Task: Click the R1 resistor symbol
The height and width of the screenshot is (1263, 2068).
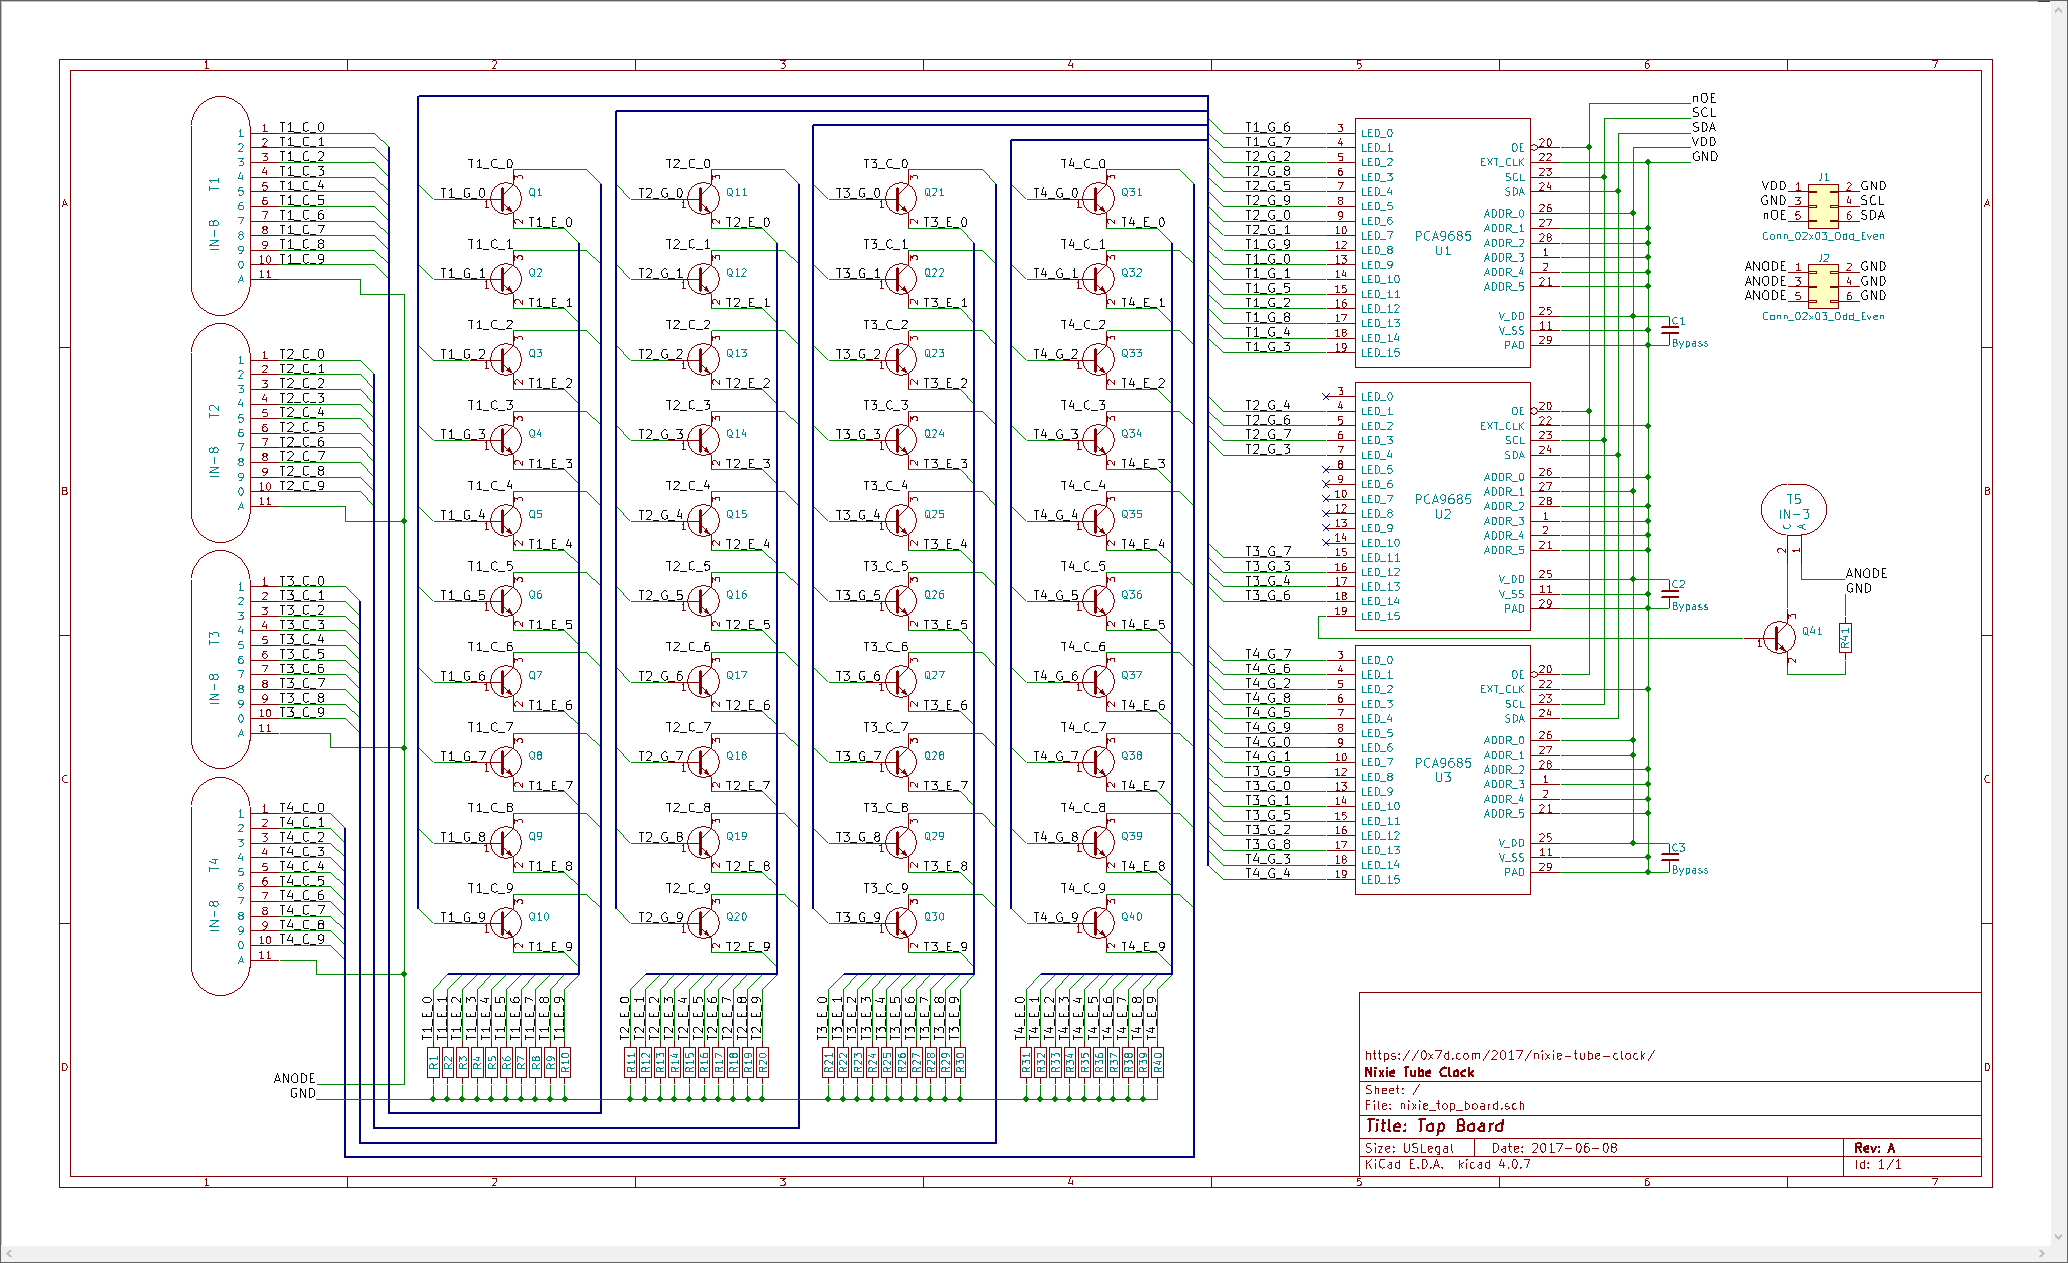Action: (x=433, y=1061)
